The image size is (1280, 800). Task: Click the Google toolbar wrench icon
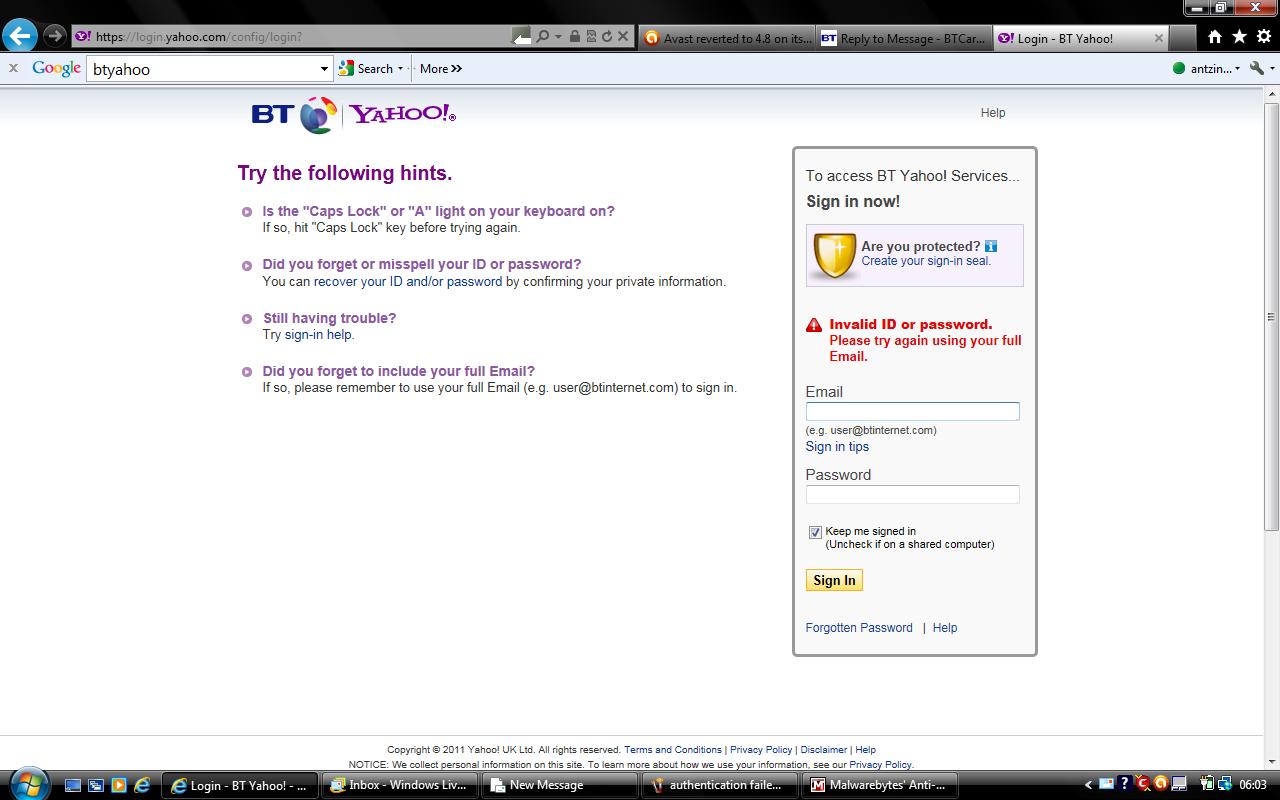coord(1257,69)
